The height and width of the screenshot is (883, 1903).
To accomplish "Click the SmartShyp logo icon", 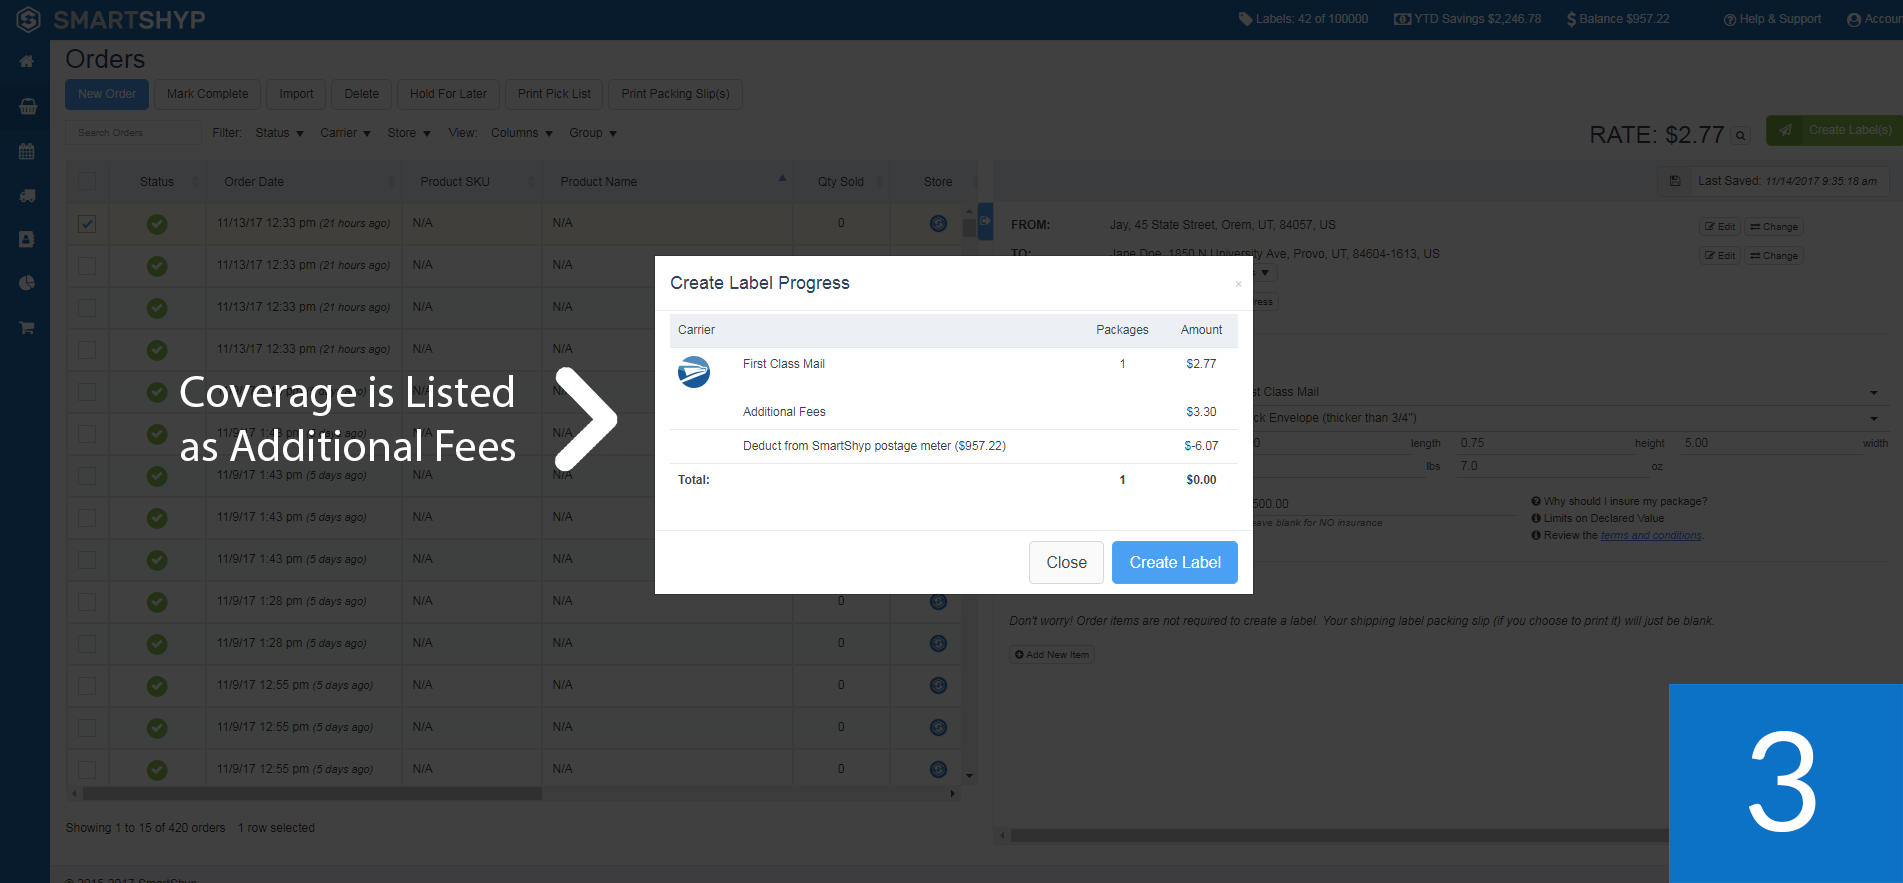I will [28, 19].
